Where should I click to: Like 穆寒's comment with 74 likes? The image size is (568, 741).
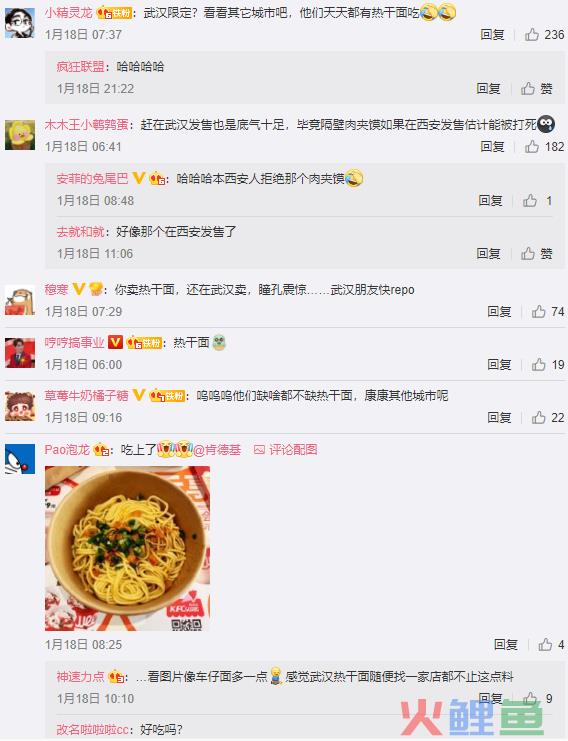548,311
